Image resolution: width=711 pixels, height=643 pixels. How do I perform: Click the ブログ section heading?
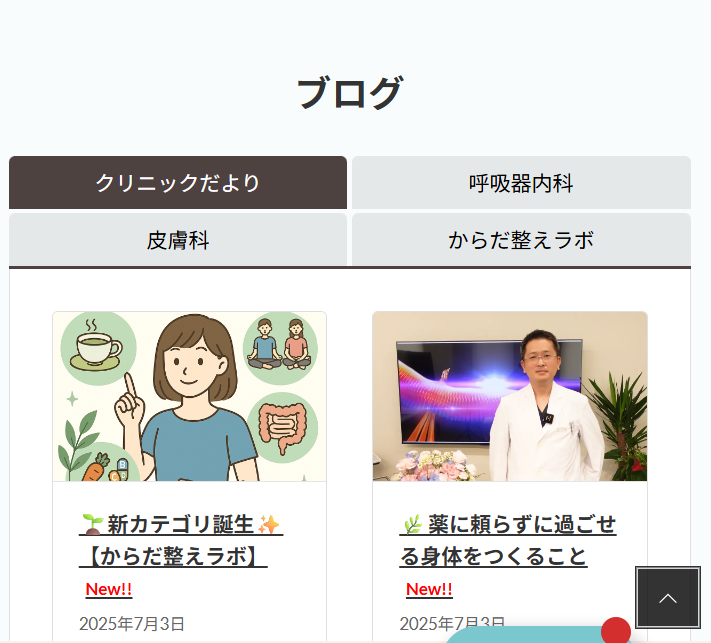(x=350, y=93)
